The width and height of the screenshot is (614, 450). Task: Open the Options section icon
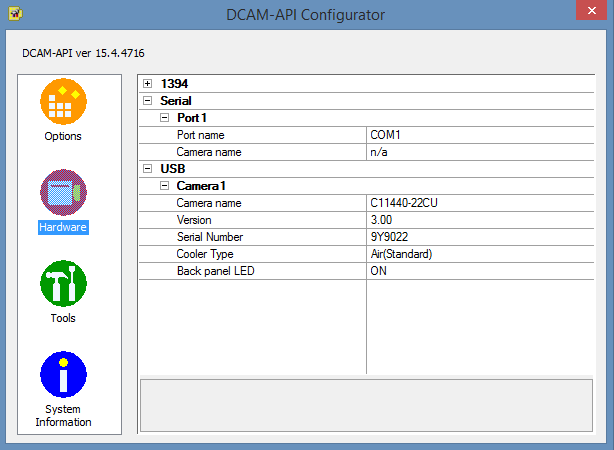click(63, 102)
